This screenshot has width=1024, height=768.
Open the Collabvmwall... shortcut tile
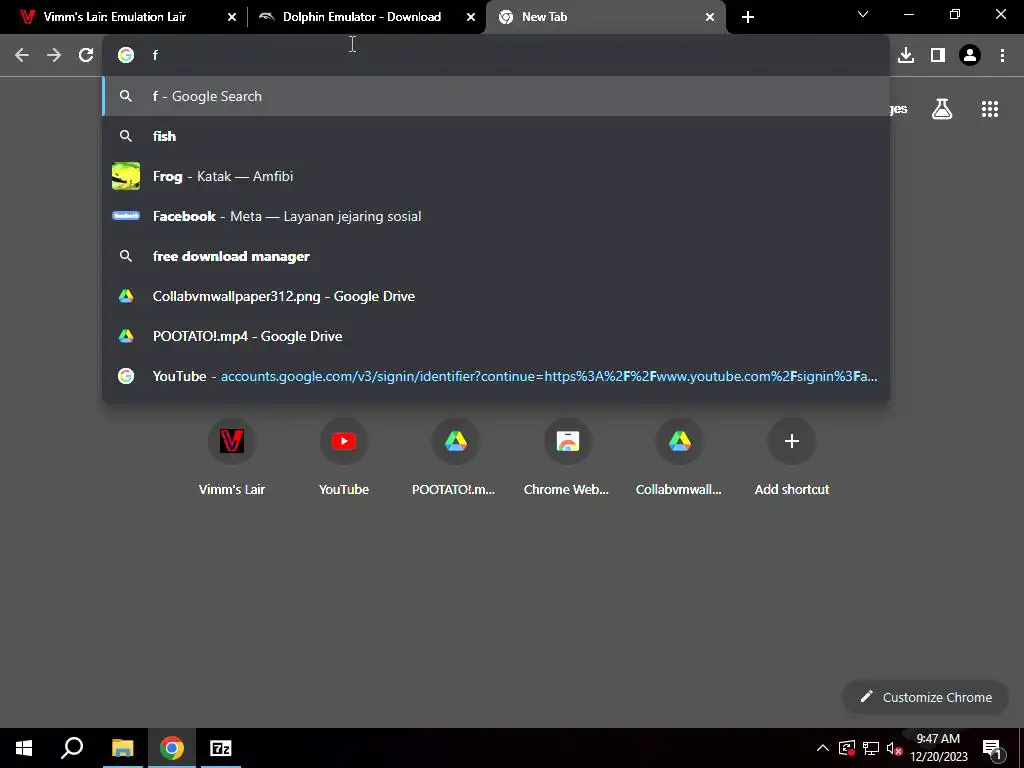pyautogui.click(x=680, y=457)
